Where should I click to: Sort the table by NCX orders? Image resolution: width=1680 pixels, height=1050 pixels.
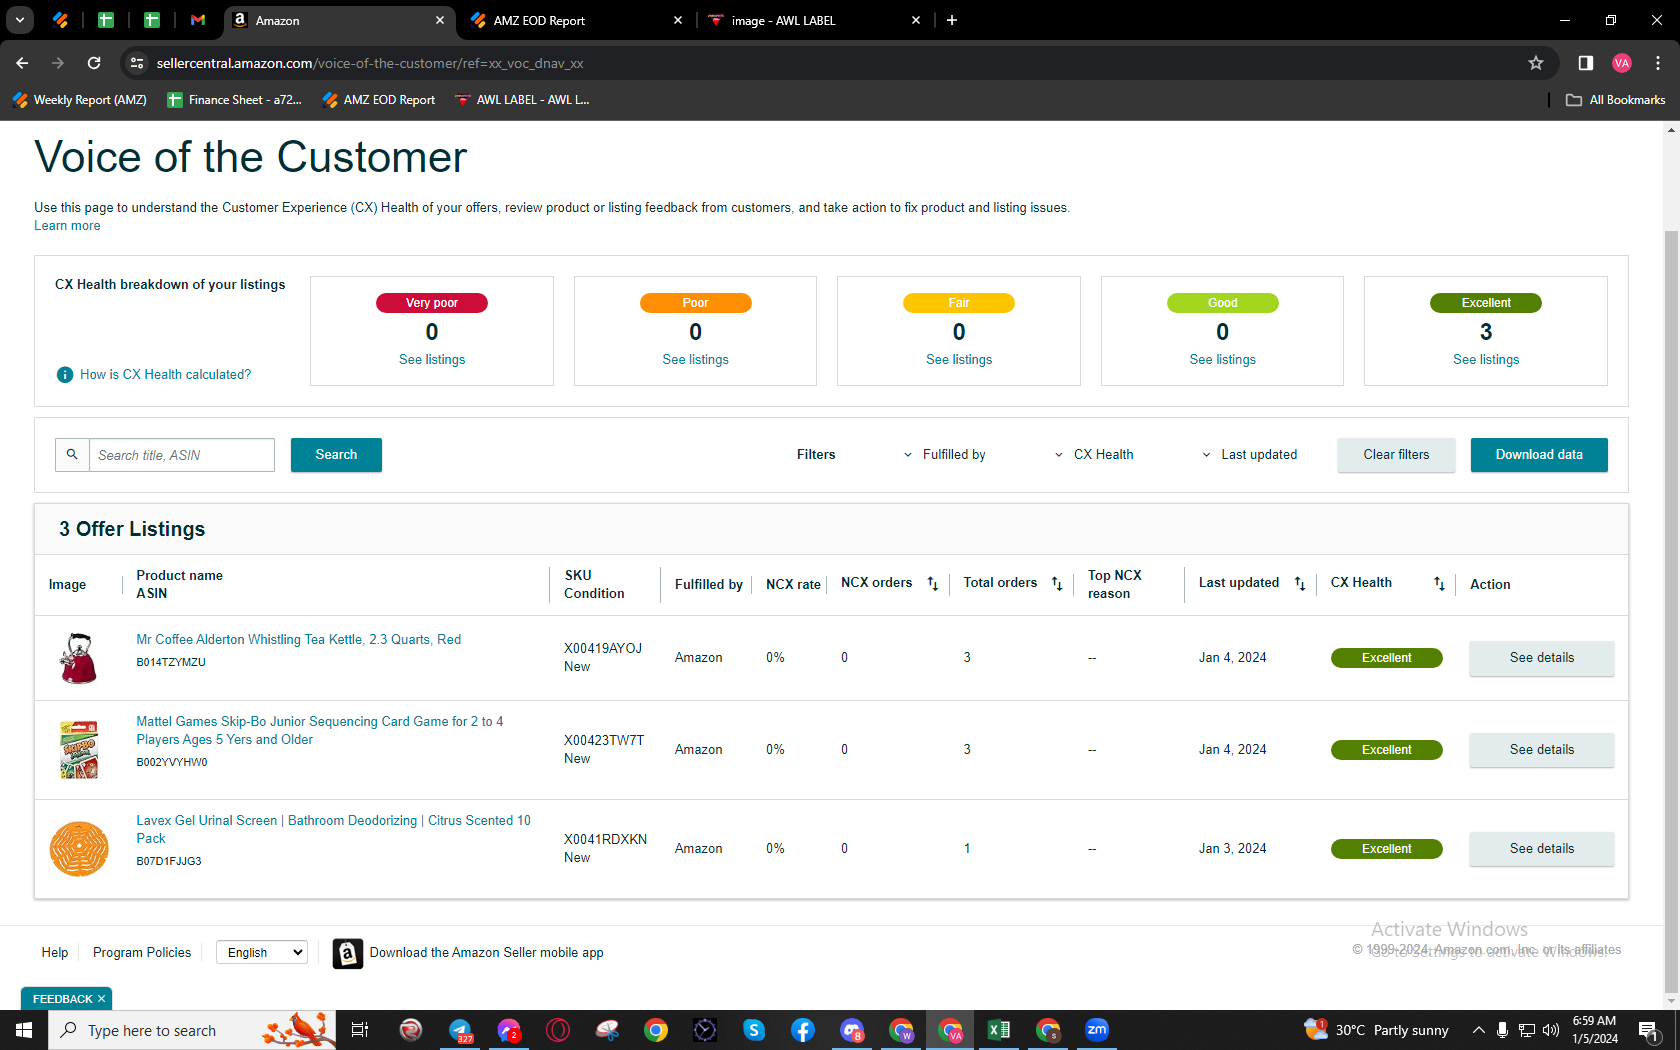[932, 584]
